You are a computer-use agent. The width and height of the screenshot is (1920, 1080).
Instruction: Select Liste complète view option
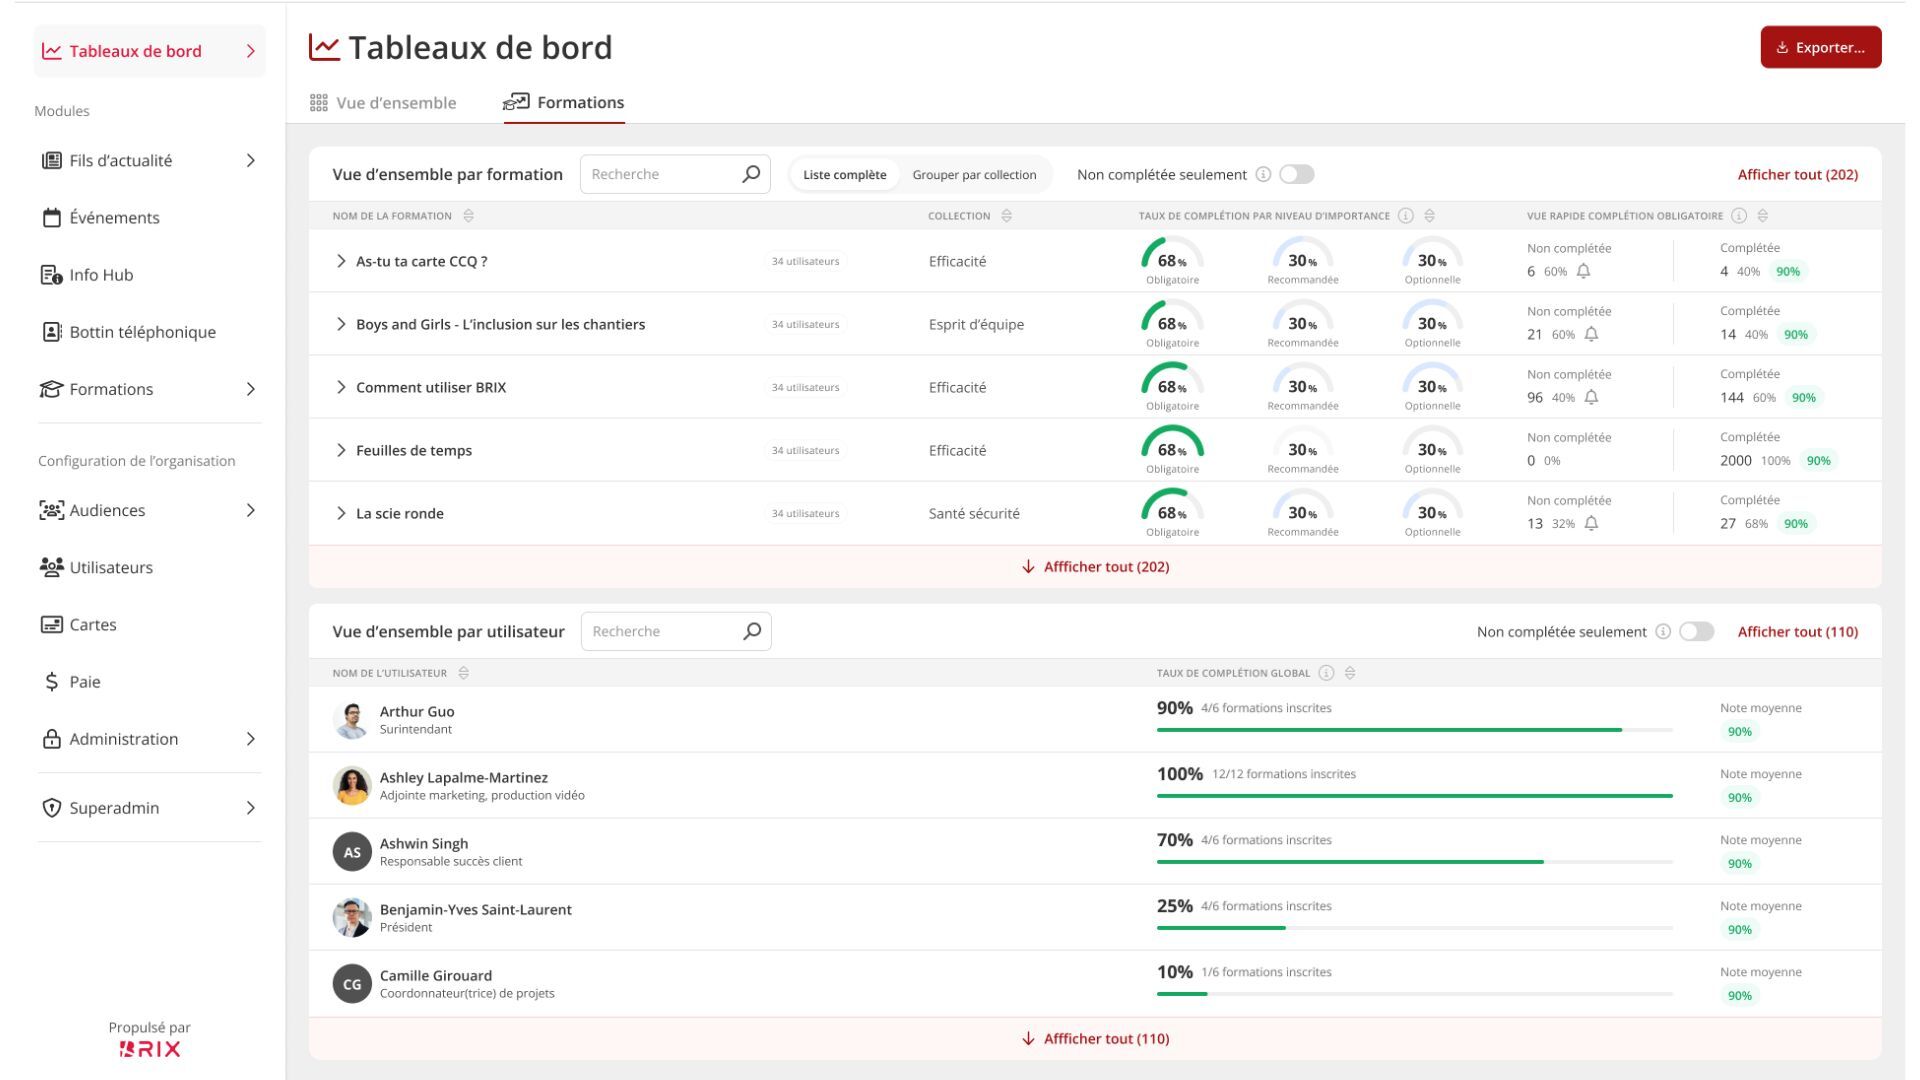coord(845,174)
